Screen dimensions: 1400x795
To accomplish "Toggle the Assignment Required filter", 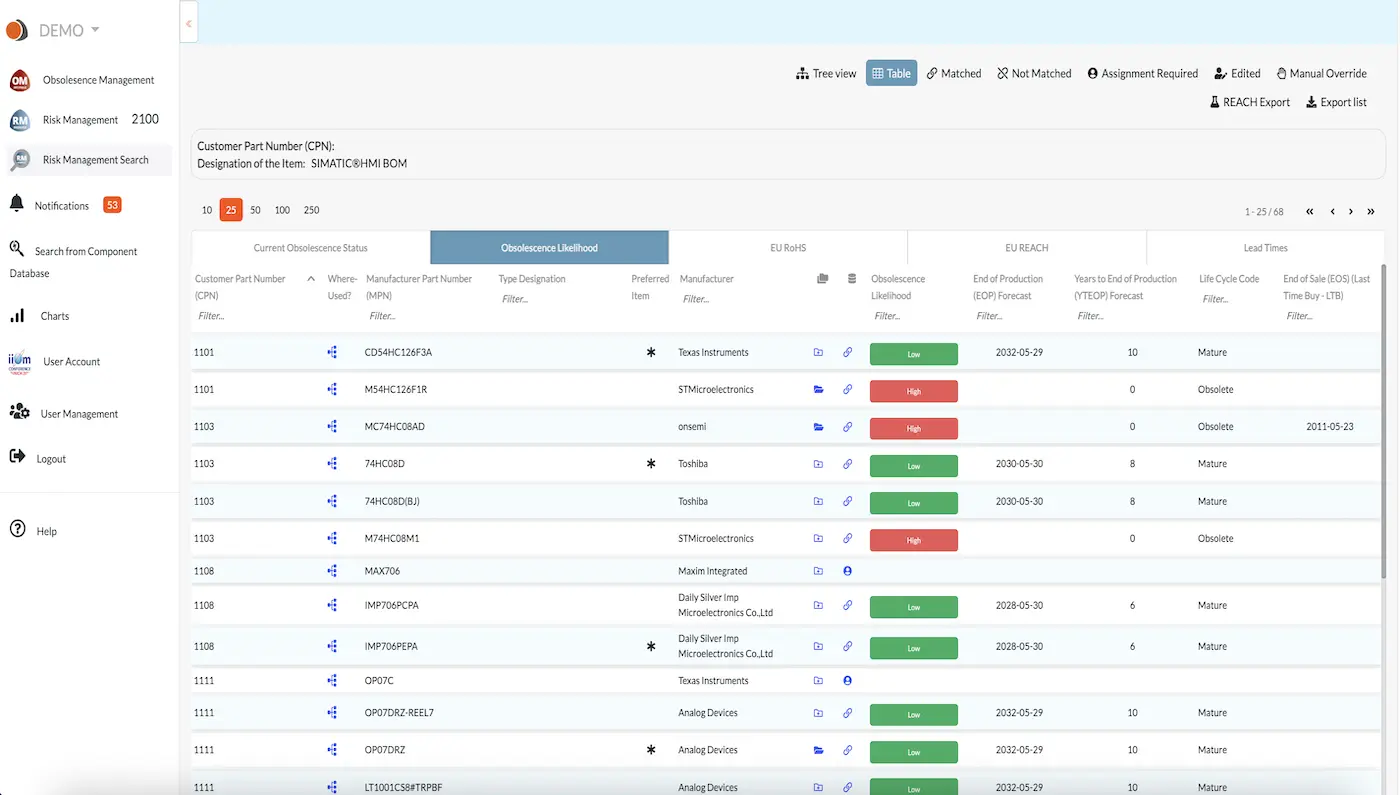I will point(1141,73).
